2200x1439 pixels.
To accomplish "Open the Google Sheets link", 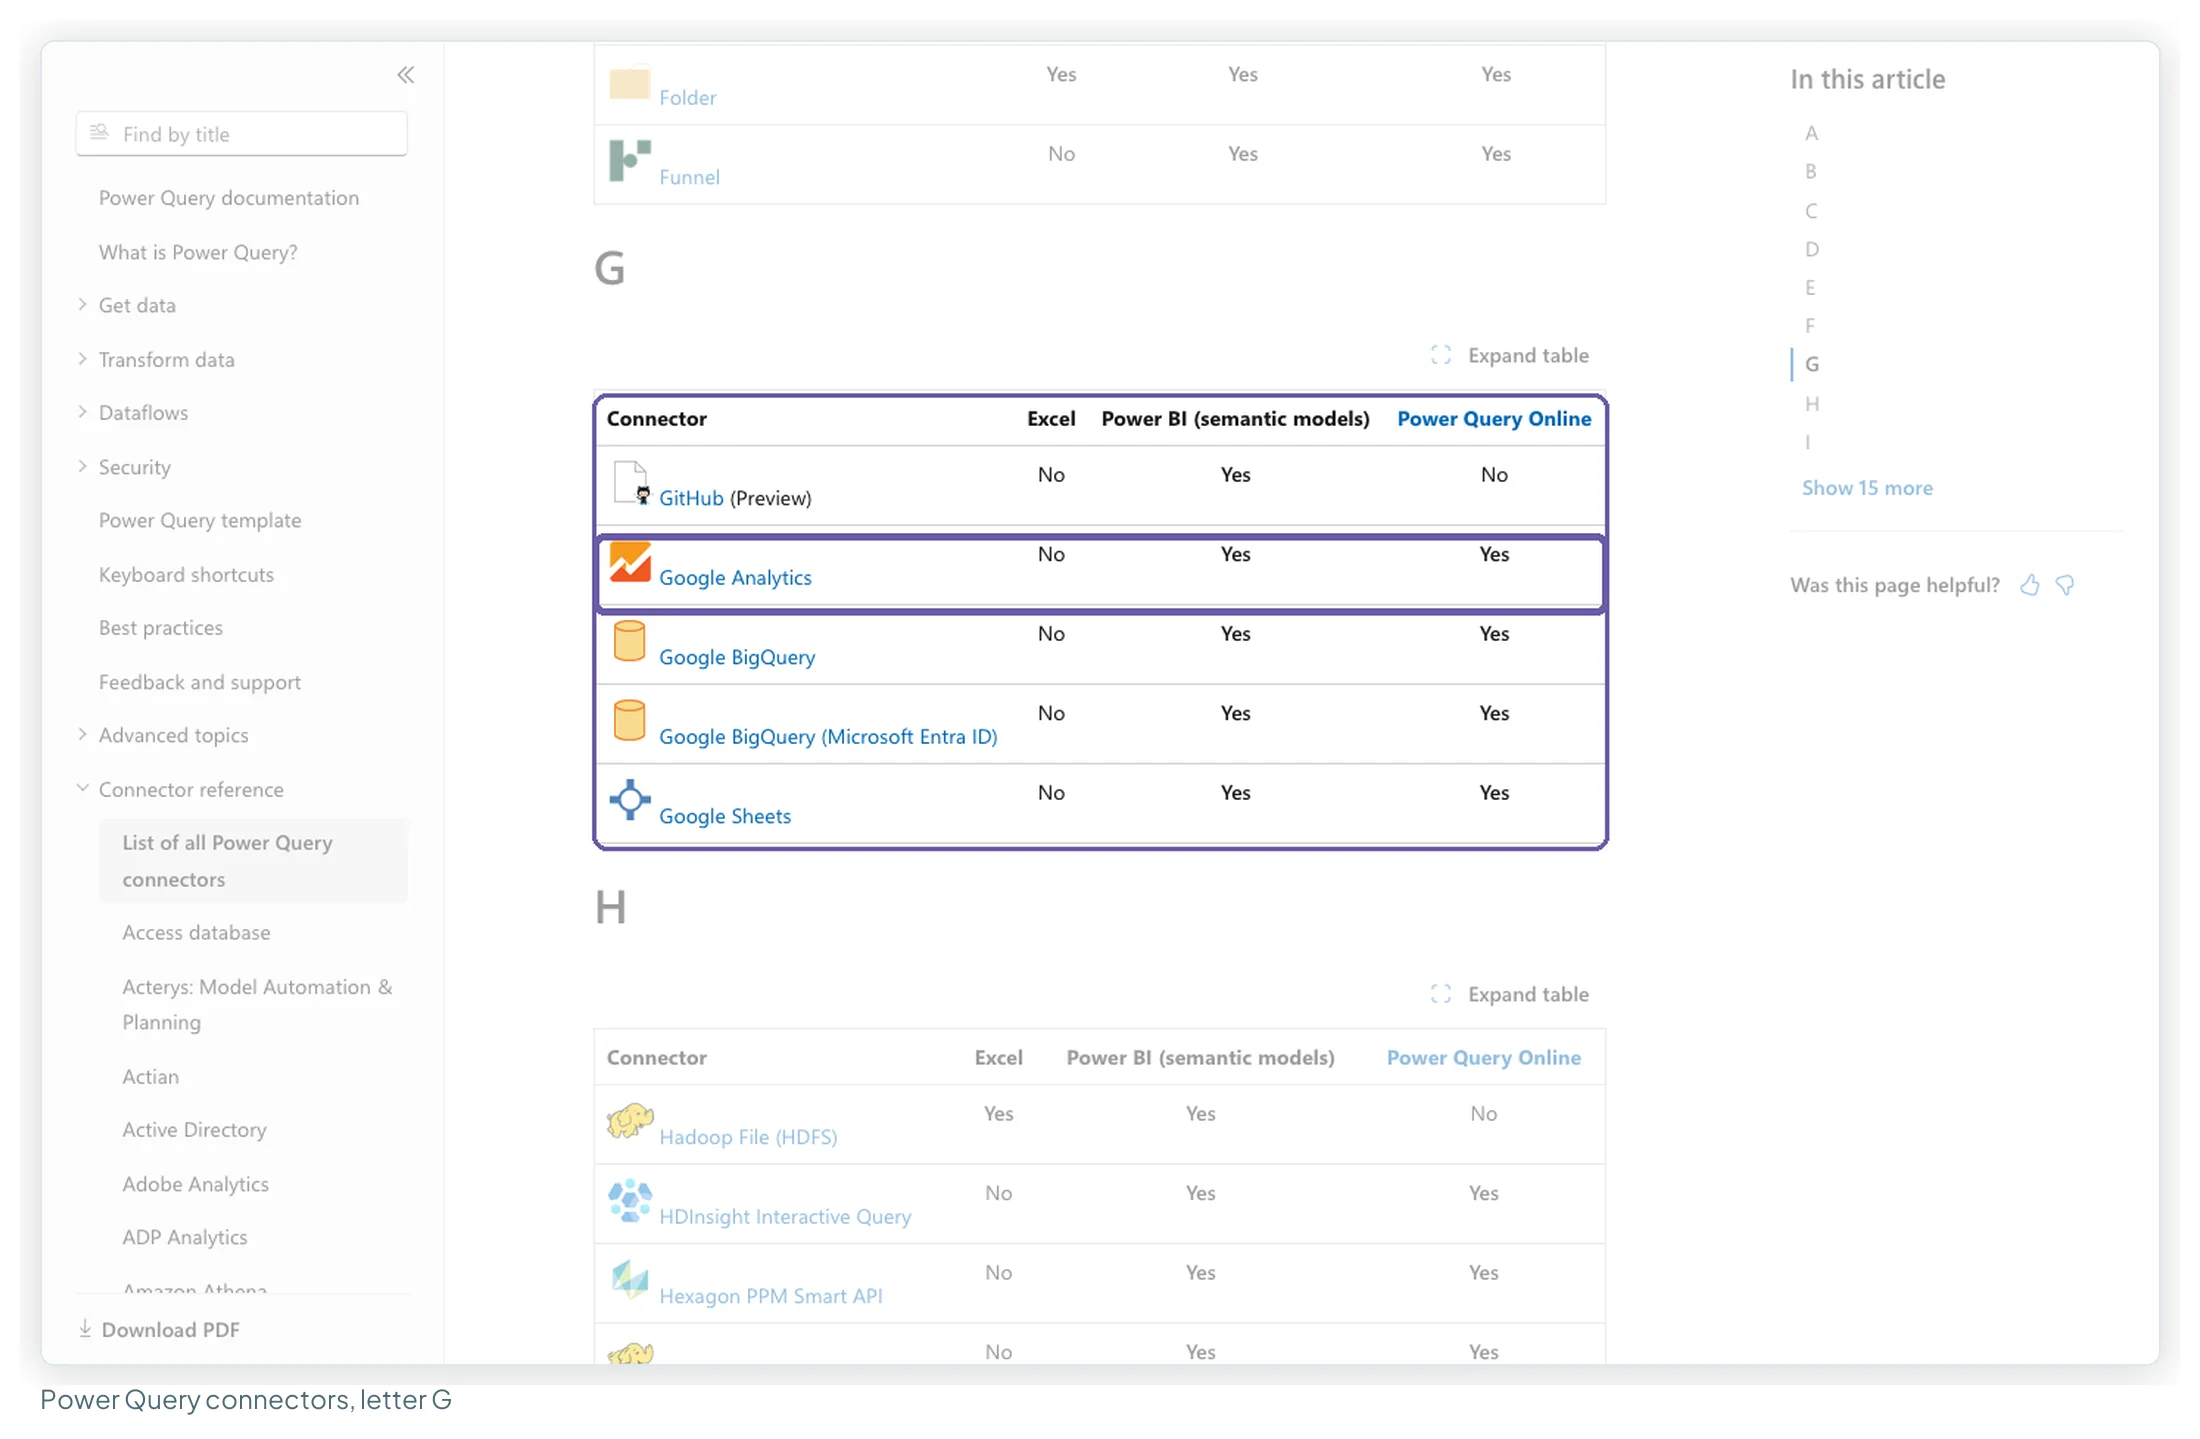I will pos(725,816).
